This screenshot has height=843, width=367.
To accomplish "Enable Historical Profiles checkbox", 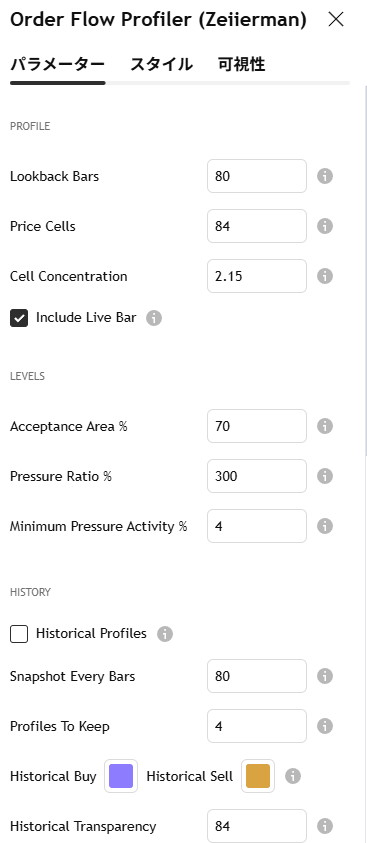I will tap(19, 634).
